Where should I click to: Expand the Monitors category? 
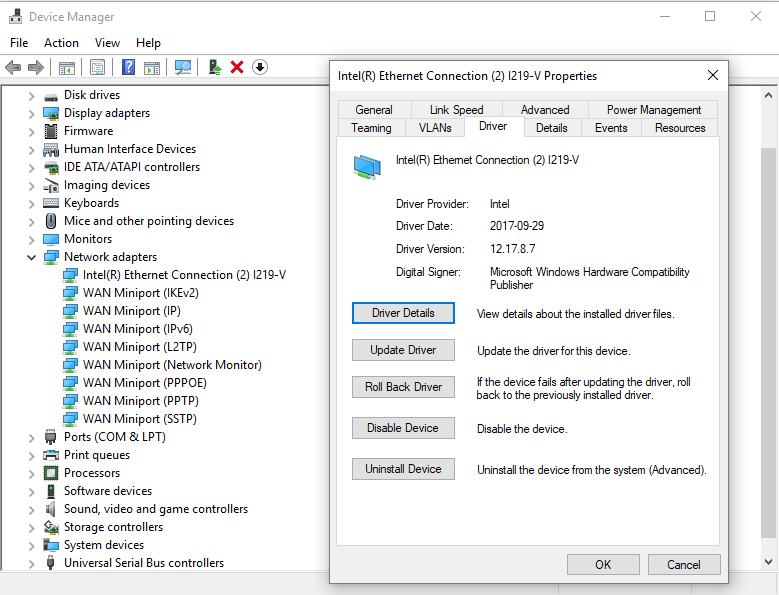point(31,239)
